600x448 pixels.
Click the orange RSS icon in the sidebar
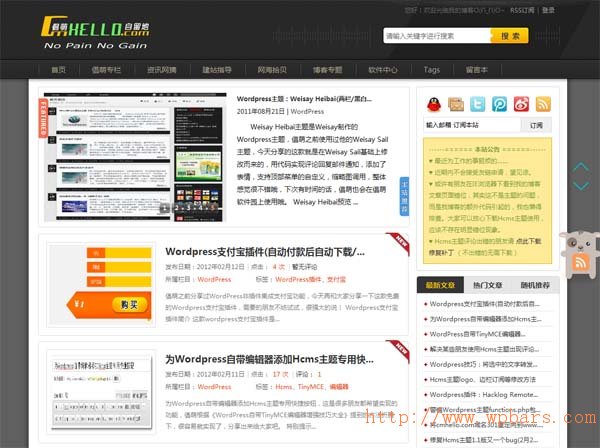click(543, 104)
